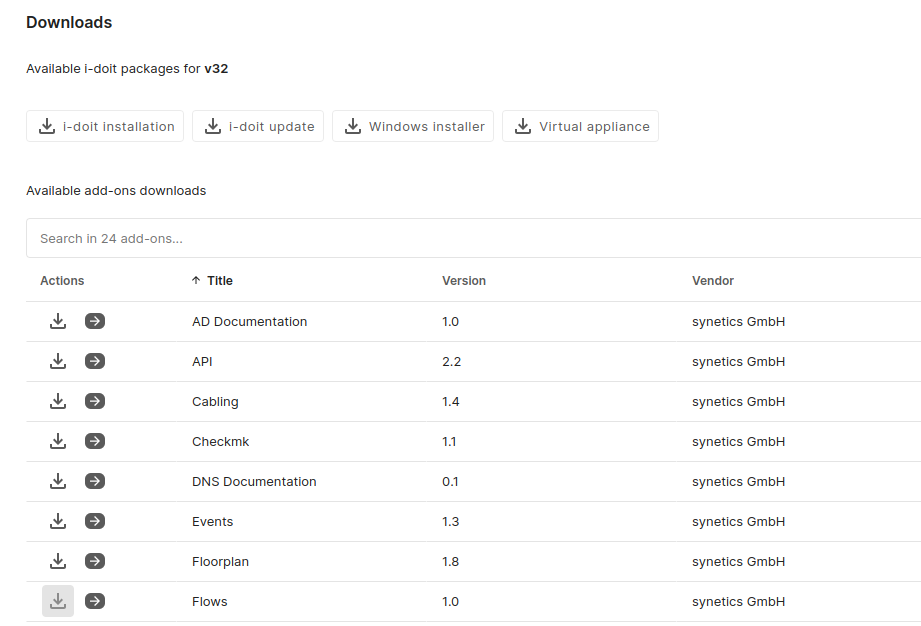Download the DNS Documentation add-on
This screenshot has width=921, height=626.
(x=58, y=481)
